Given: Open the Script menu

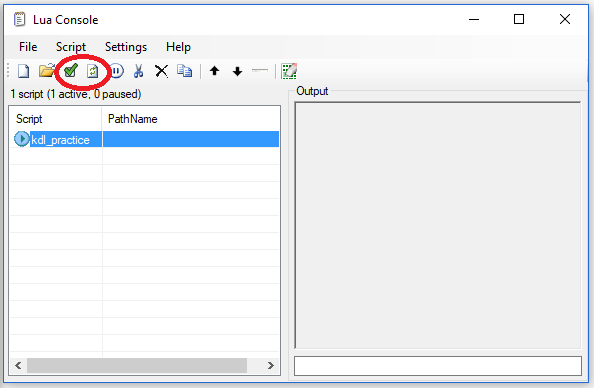Looking at the screenshot, I should click(x=71, y=47).
